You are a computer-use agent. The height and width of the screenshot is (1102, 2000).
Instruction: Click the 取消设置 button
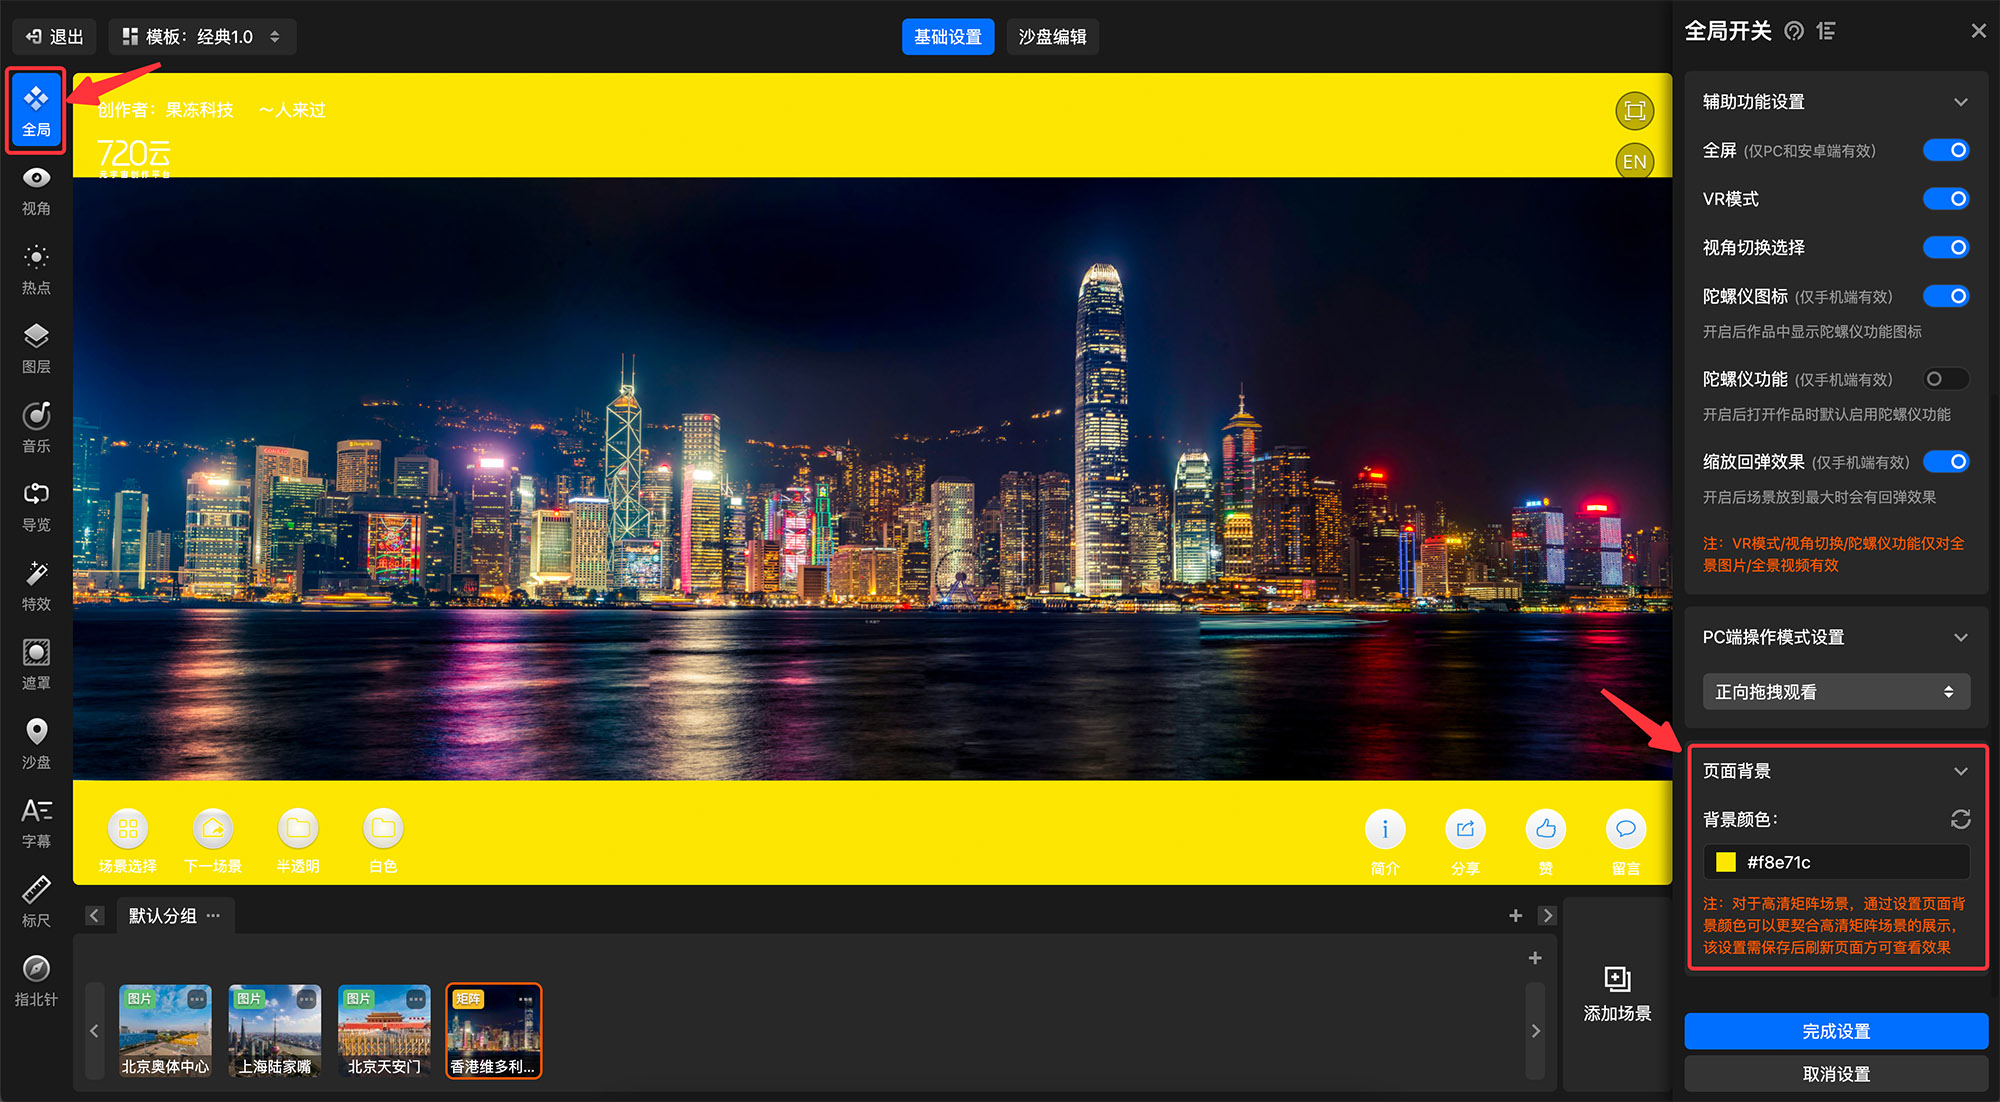1835,1074
